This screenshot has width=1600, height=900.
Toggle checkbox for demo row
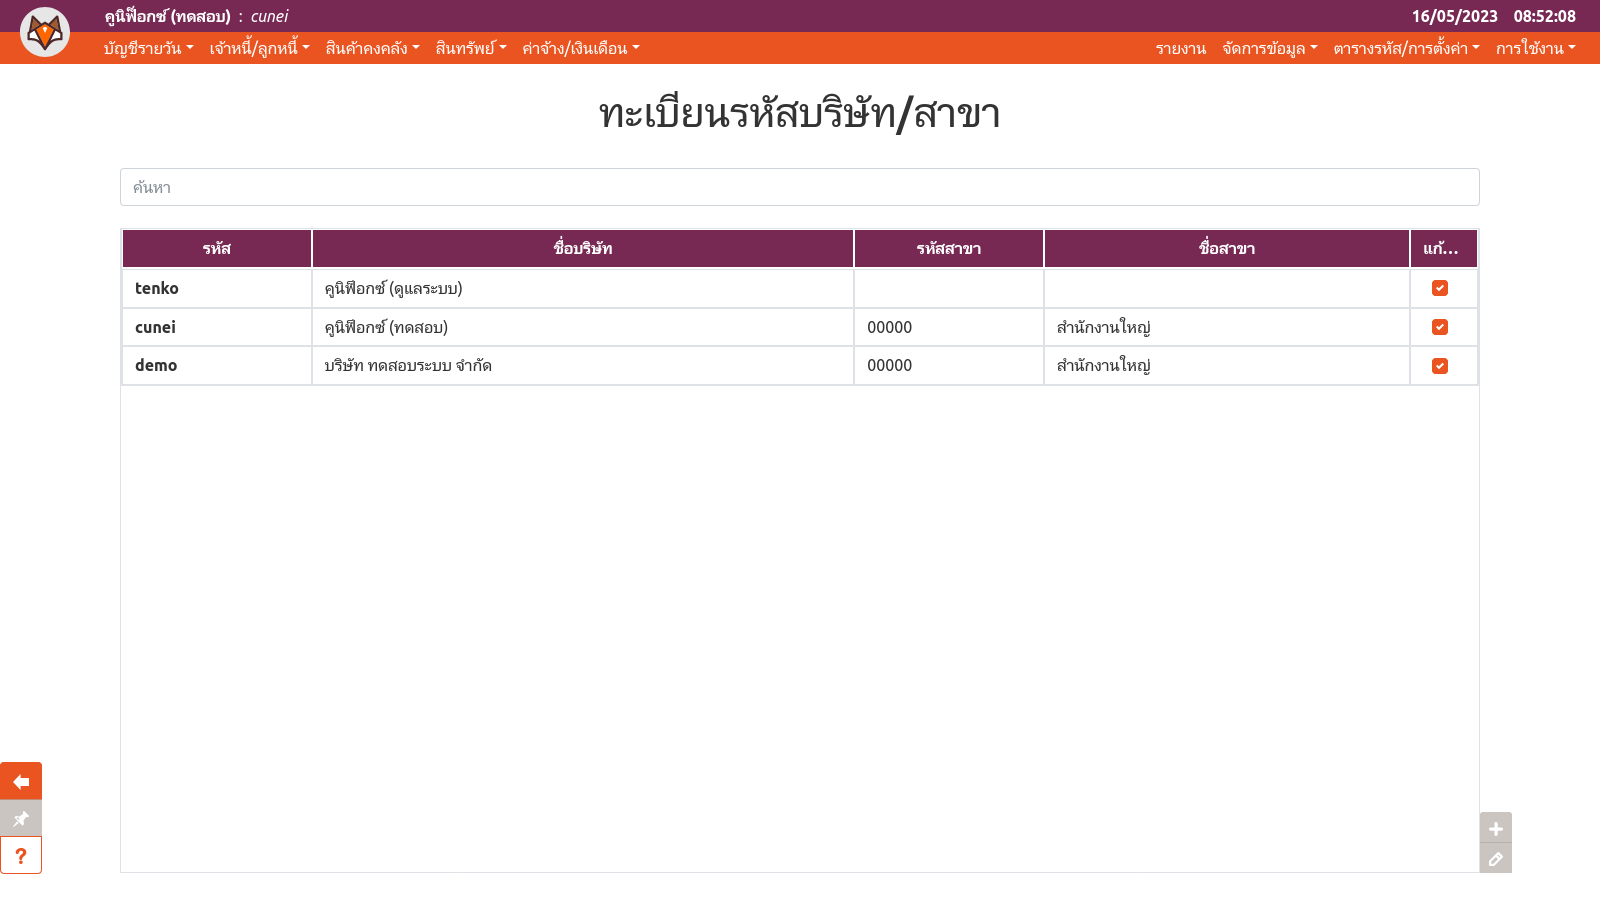1439,366
